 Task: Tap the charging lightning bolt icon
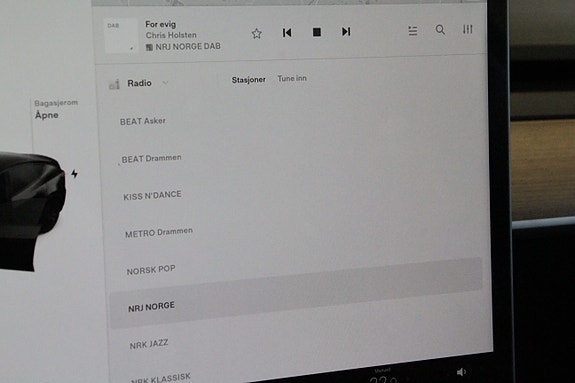tap(74, 174)
